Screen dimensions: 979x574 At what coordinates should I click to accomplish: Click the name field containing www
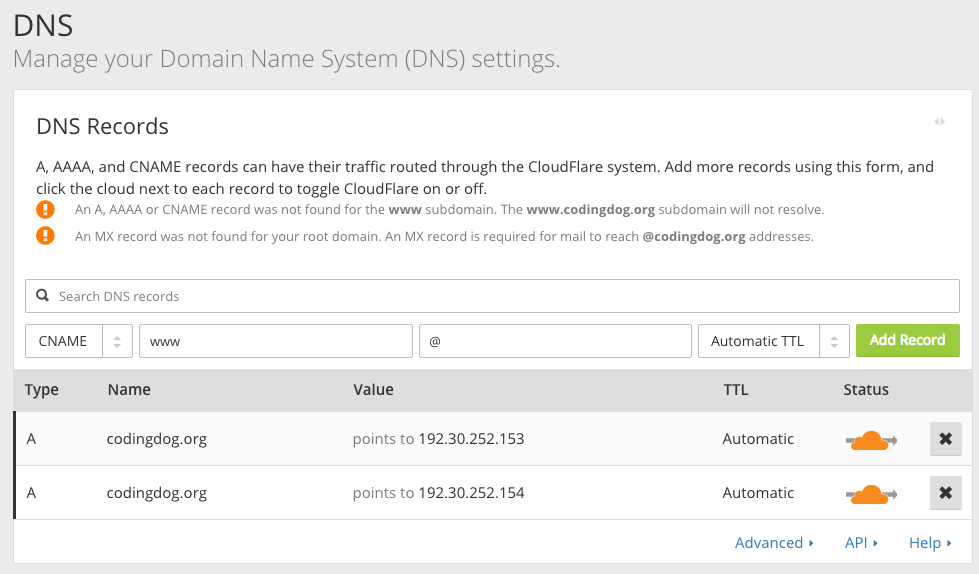[x=275, y=341]
